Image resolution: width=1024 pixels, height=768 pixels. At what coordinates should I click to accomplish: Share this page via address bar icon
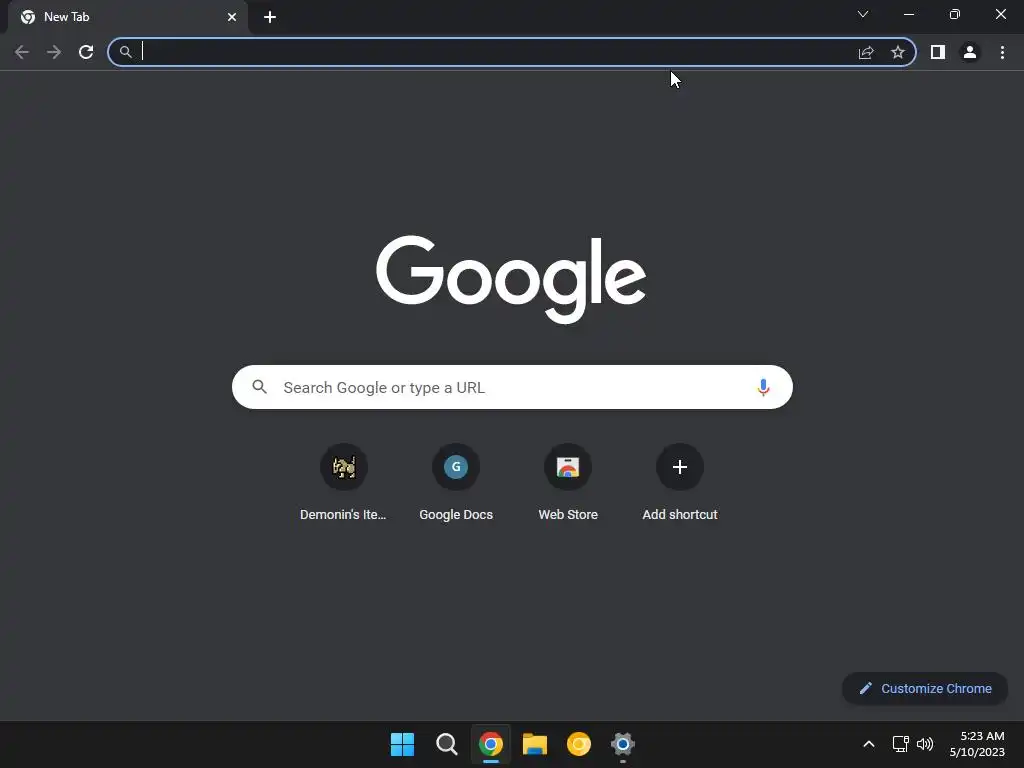coord(866,52)
